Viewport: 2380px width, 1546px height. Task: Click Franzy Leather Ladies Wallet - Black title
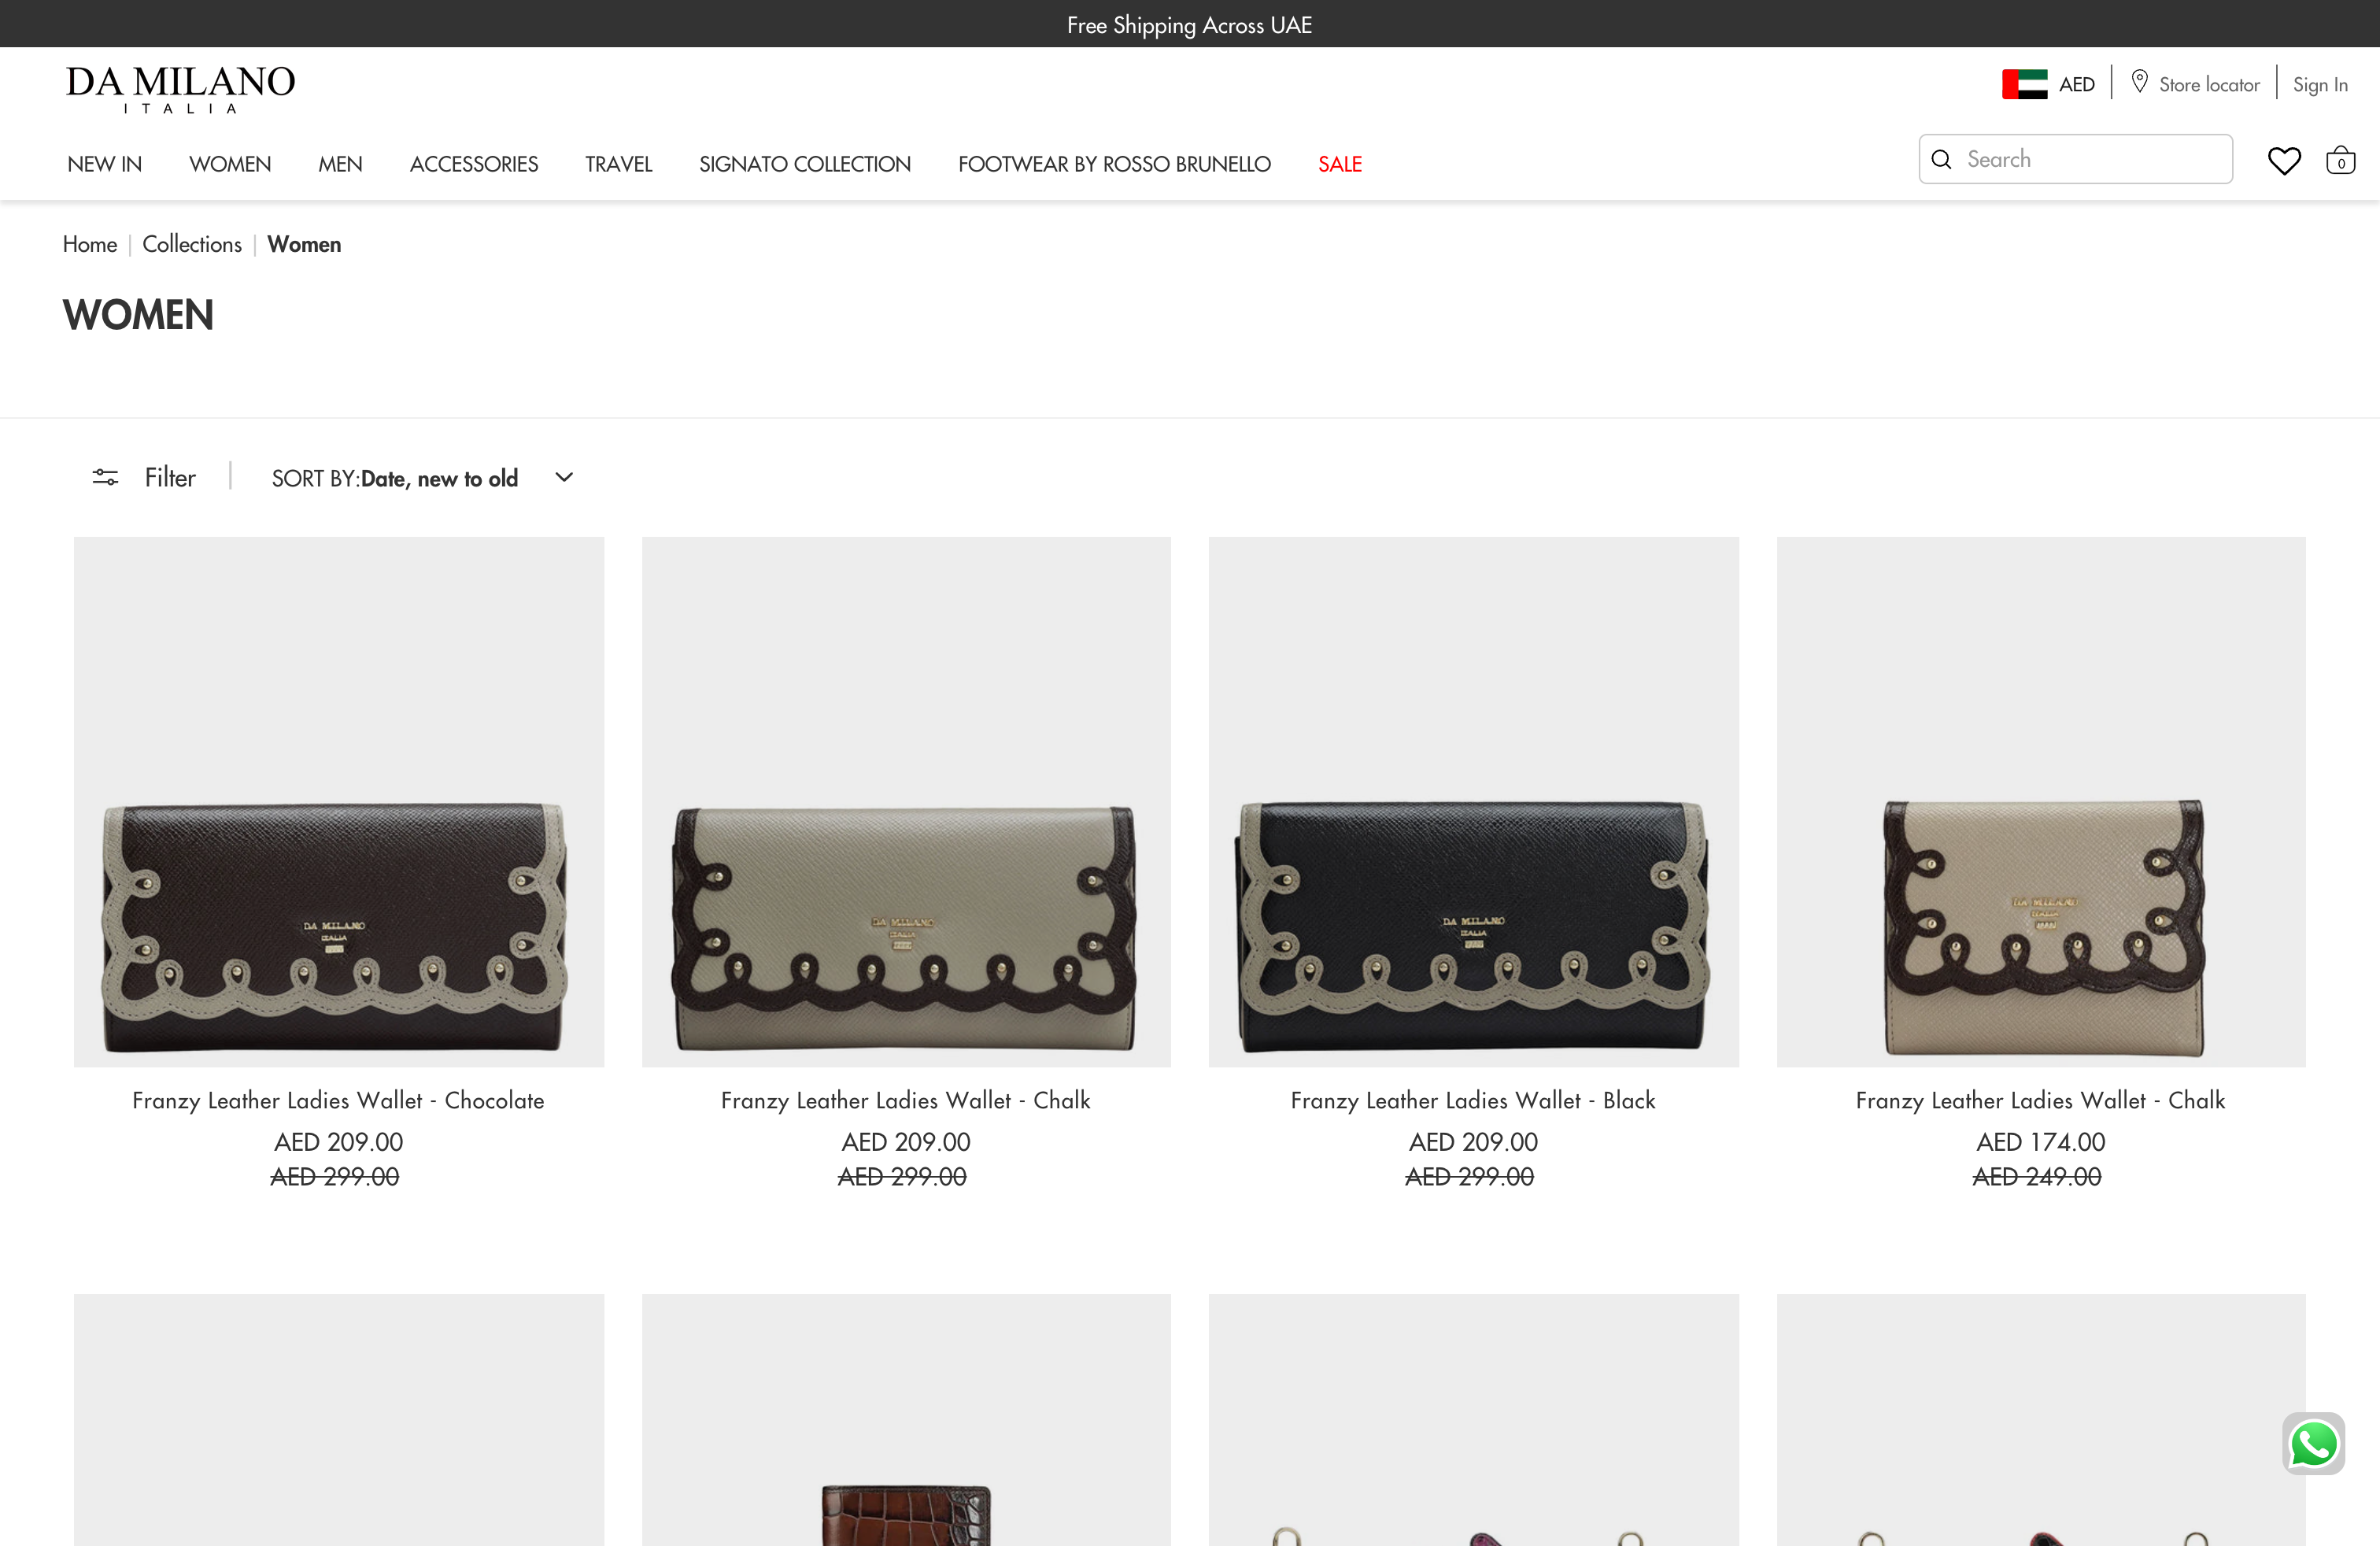coord(1473,1100)
